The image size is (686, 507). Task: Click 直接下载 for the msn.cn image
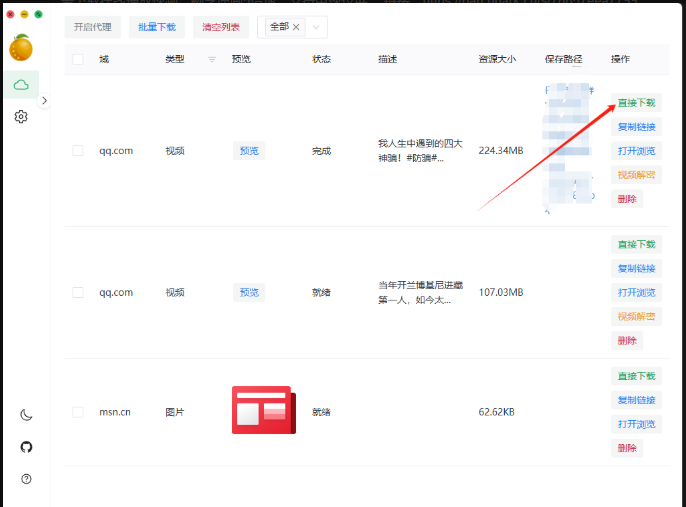point(637,376)
